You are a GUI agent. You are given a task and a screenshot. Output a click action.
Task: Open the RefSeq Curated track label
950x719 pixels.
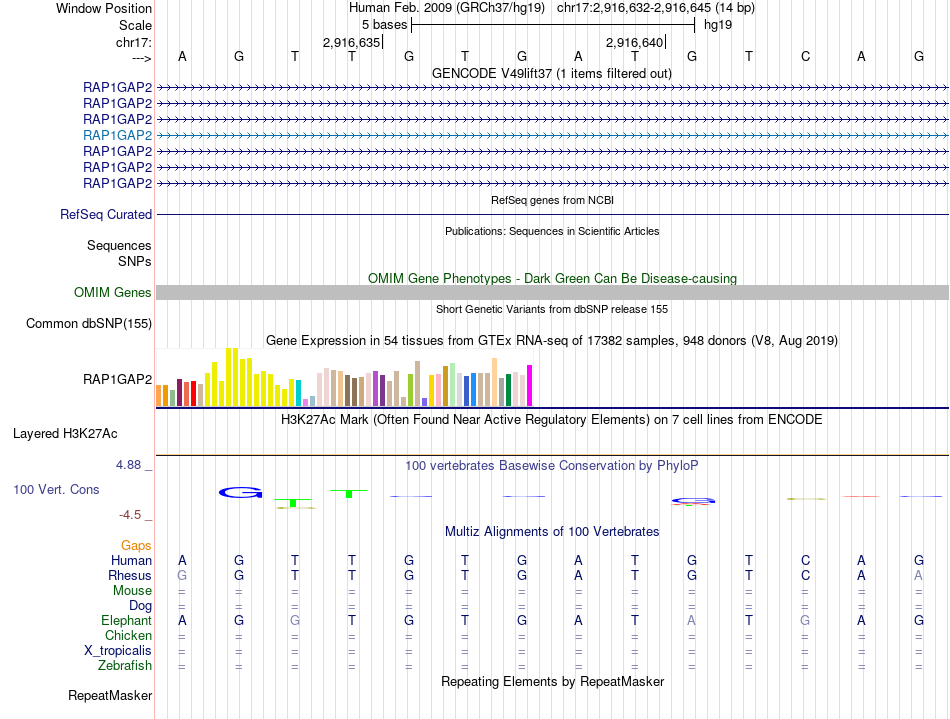point(106,214)
